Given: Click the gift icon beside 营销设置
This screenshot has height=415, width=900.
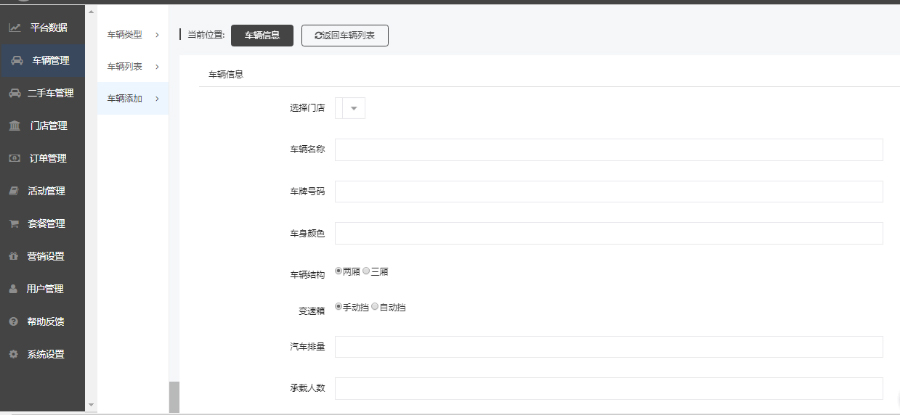Looking at the screenshot, I should (x=14, y=257).
